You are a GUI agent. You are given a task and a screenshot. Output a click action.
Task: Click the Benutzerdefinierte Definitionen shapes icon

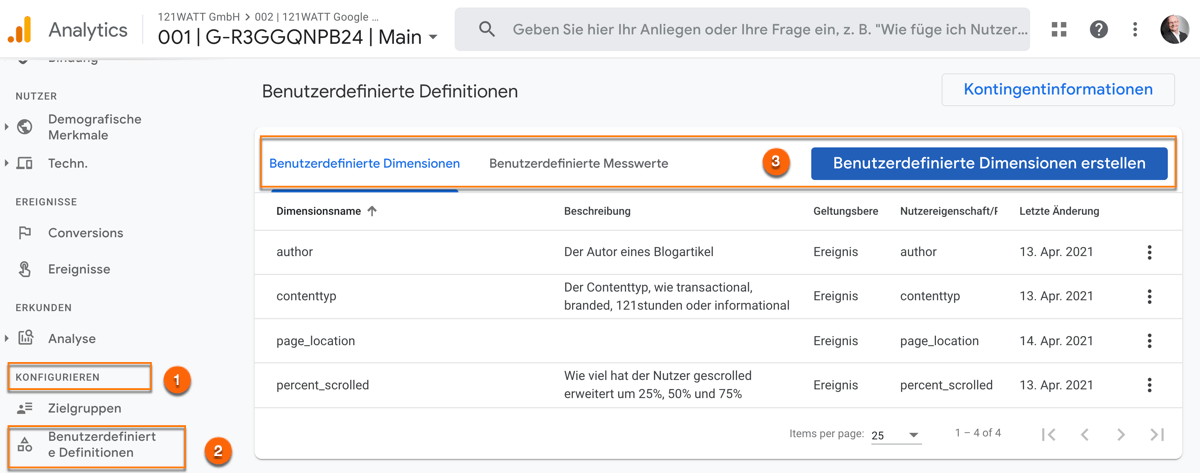click(x=25, y=445)
